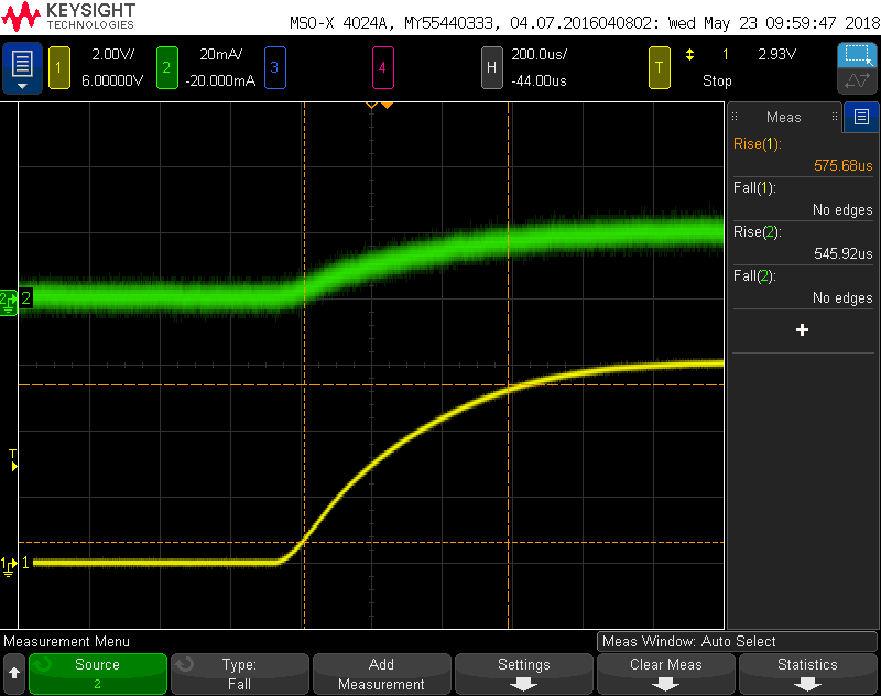
Task: Click the -20.000mA channel 2 offset
Action: click(220, 81)
